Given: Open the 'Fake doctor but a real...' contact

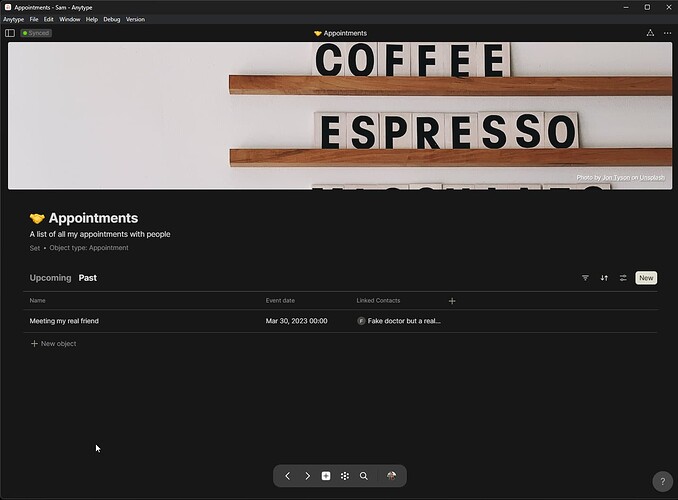Looking at the screenshot, I should (x=399, y=321).
